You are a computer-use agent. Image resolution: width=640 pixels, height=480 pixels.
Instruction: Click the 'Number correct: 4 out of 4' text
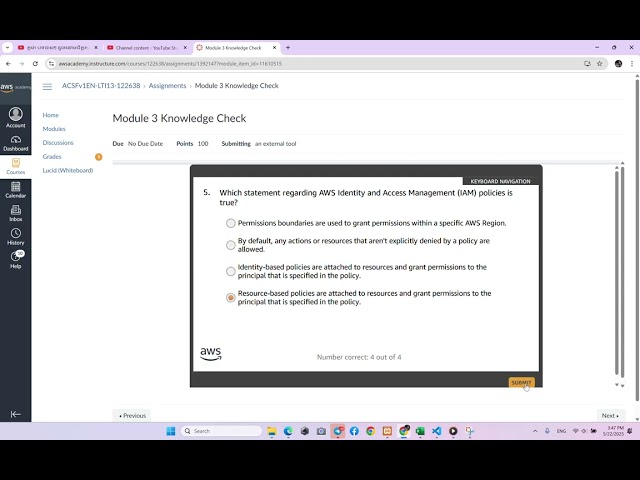[359, 357]
